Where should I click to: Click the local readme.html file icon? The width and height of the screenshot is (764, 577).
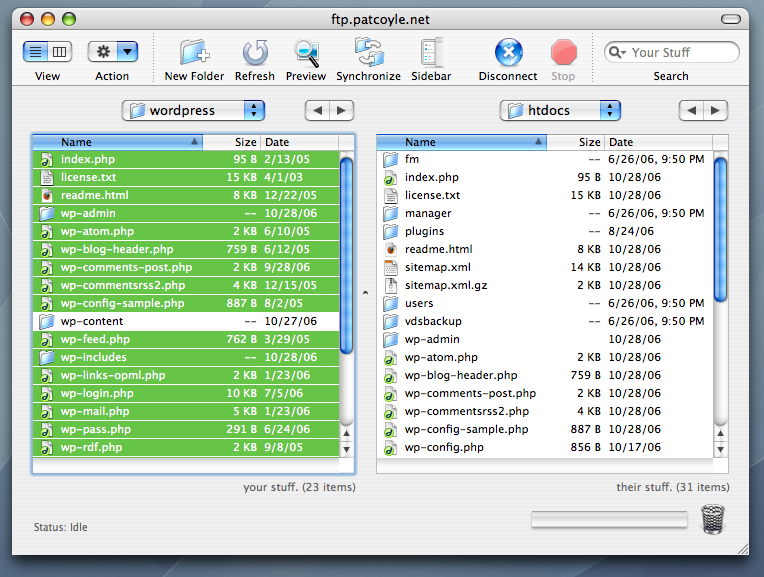point(47,195)
